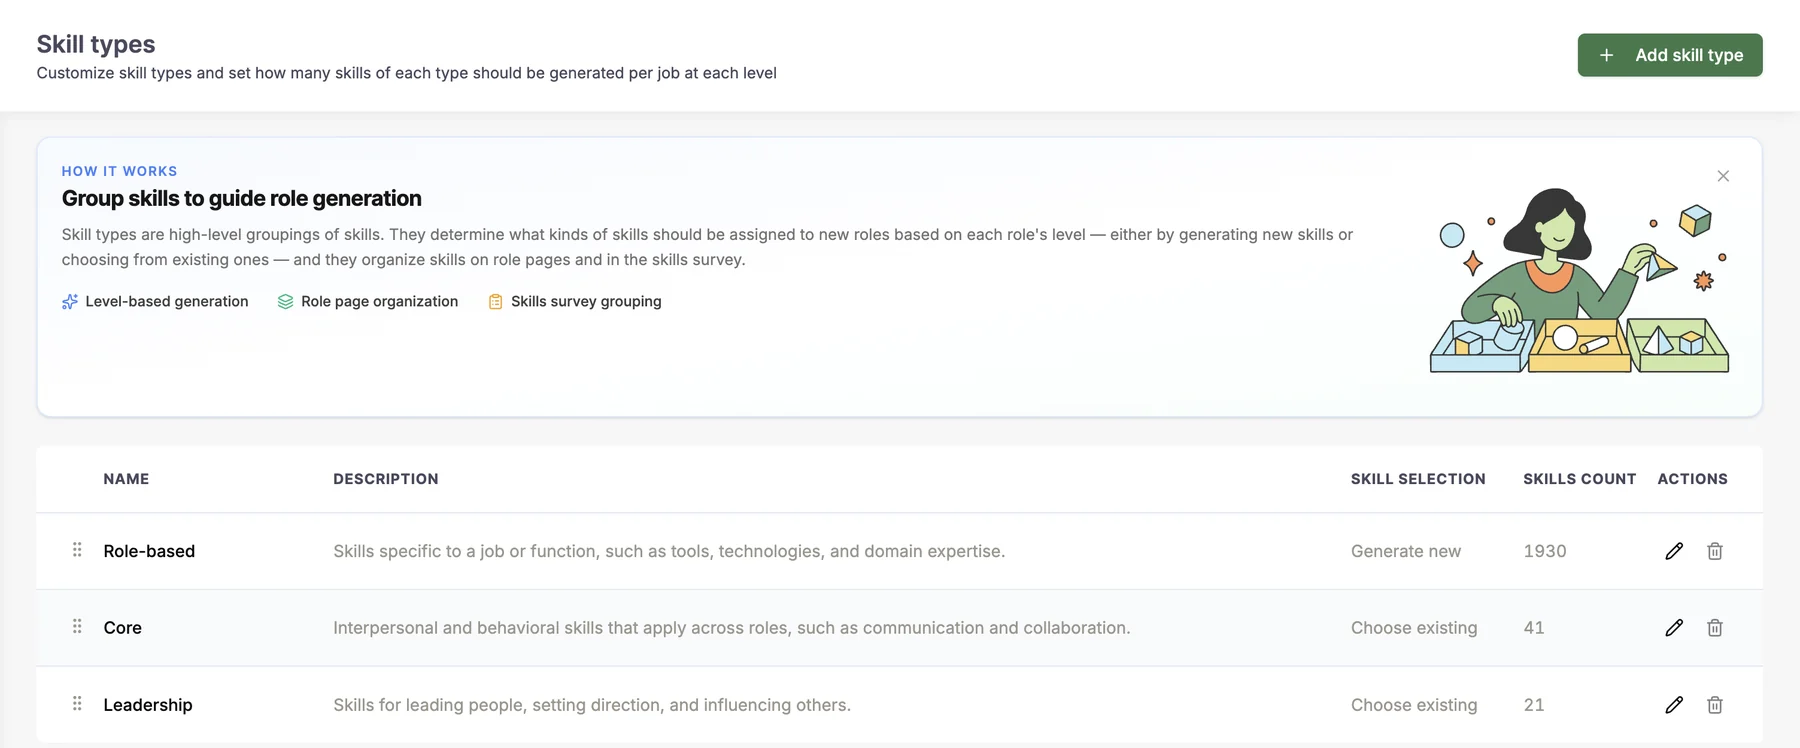Viewport: 1800px width, 748px height.
Task: Delete the Role-based skill type
Action: (1715, 551)
